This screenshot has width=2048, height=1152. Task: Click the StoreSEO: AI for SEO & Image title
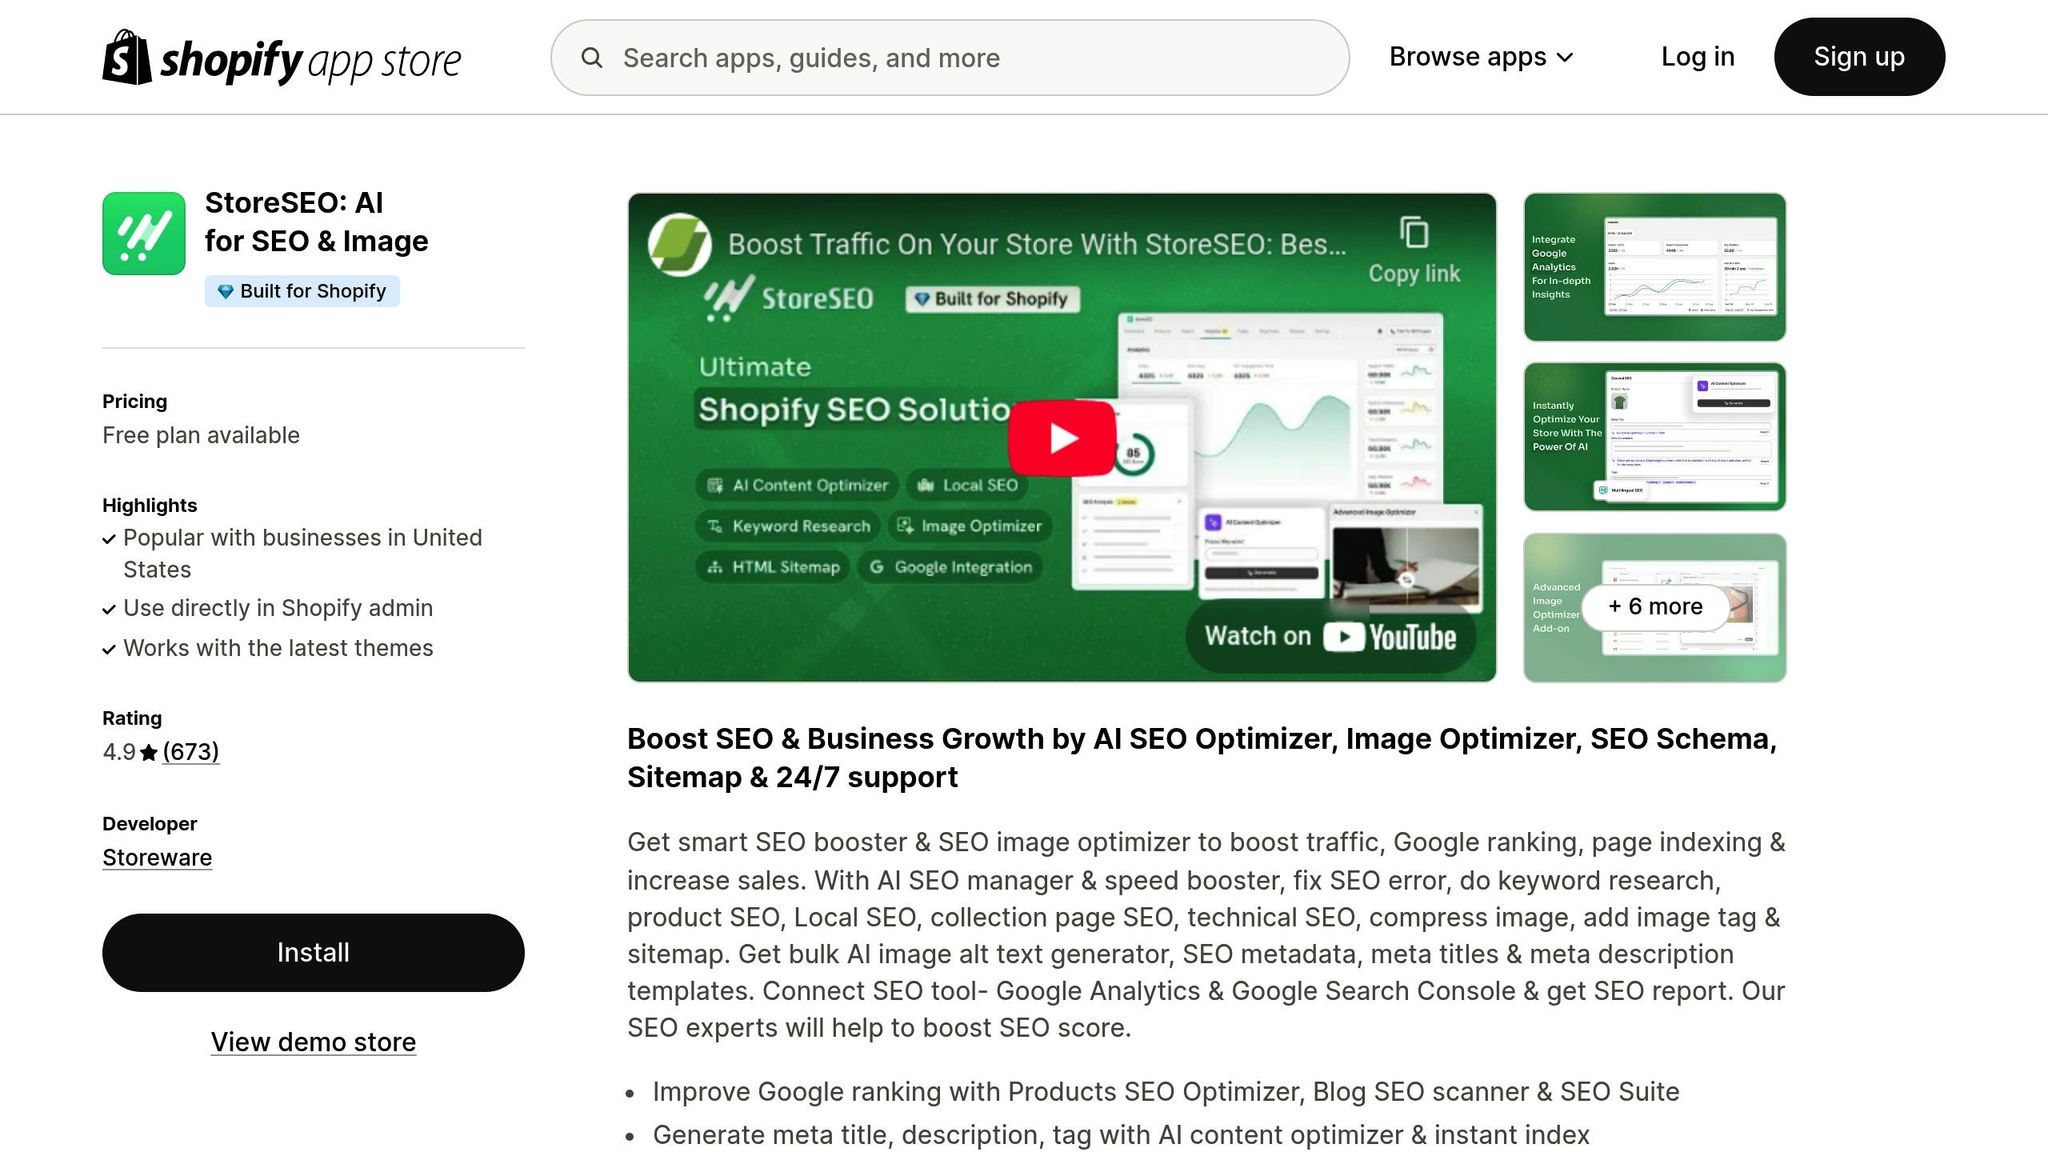coord(316,222)
